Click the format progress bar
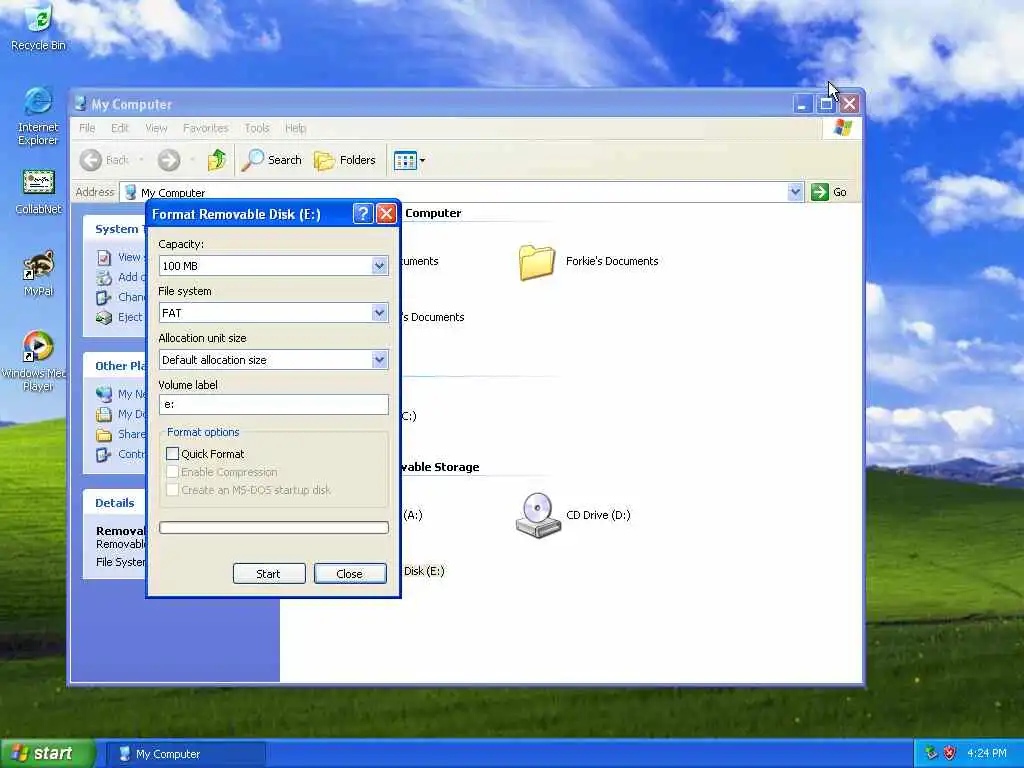 274,528
